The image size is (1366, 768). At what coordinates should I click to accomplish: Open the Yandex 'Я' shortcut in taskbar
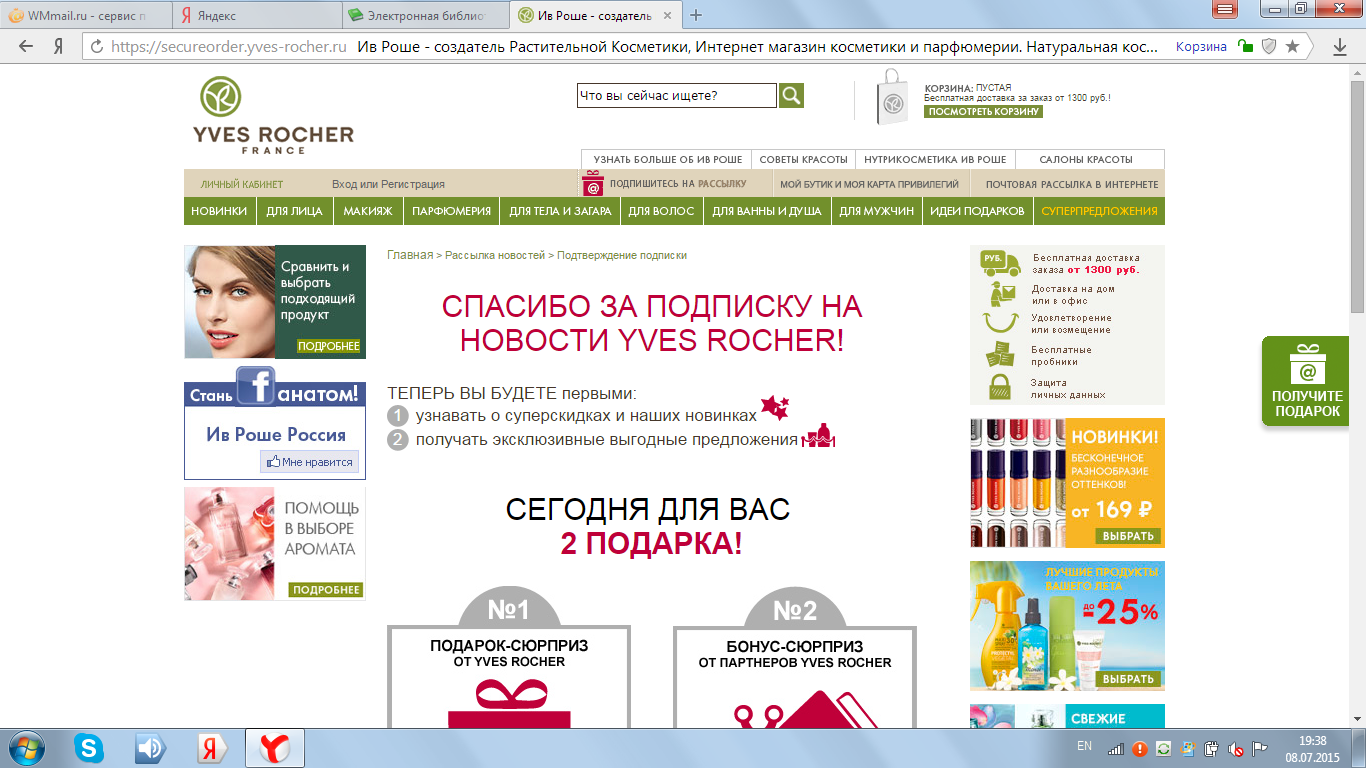(211, 748)
